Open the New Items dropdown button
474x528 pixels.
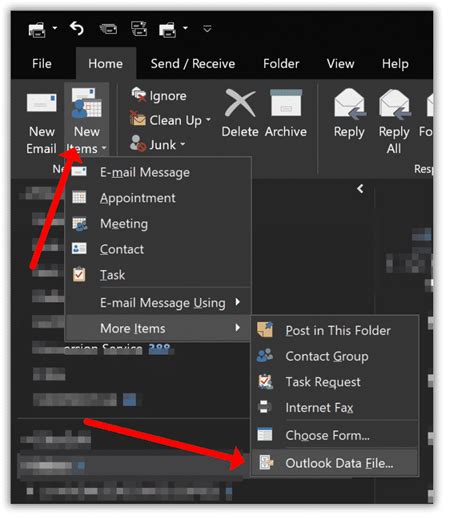(x=87, y=120)
